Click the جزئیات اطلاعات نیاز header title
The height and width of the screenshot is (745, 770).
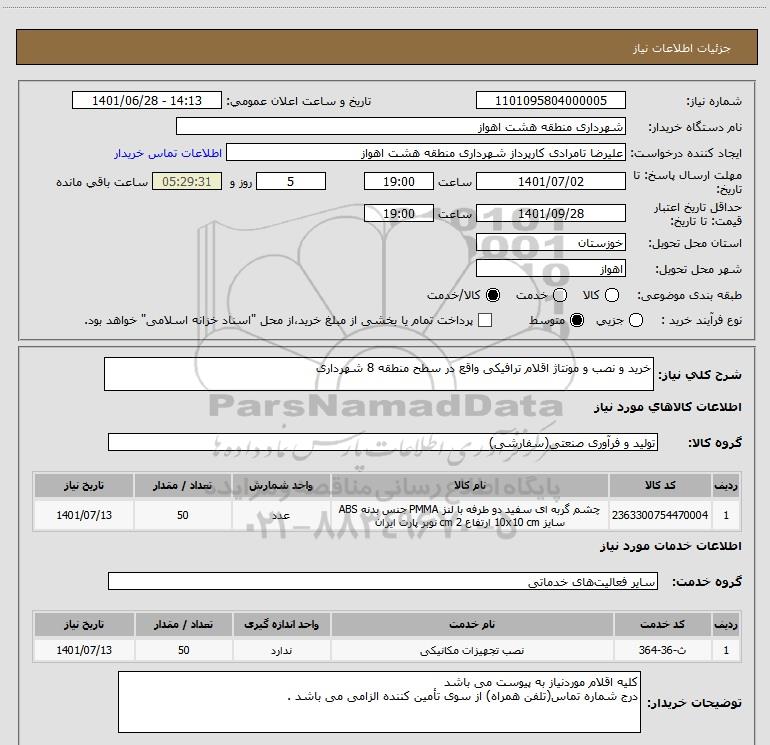681,48
